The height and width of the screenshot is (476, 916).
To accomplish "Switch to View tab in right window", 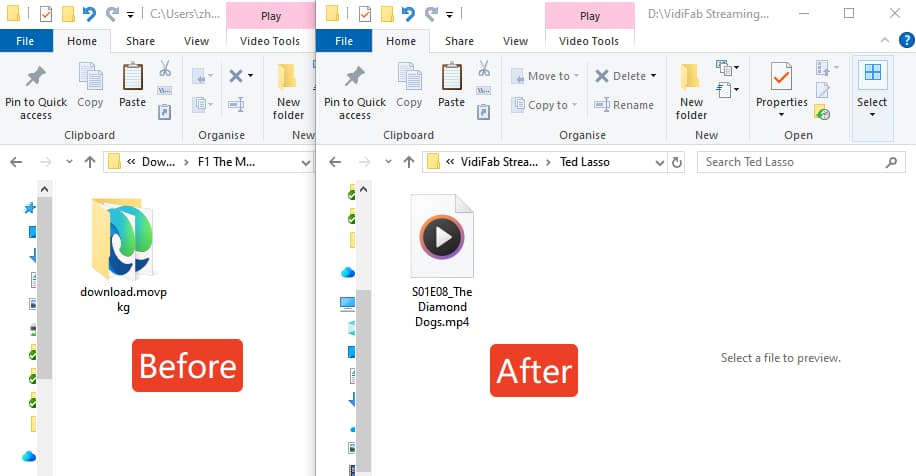I will pos(515,41).
